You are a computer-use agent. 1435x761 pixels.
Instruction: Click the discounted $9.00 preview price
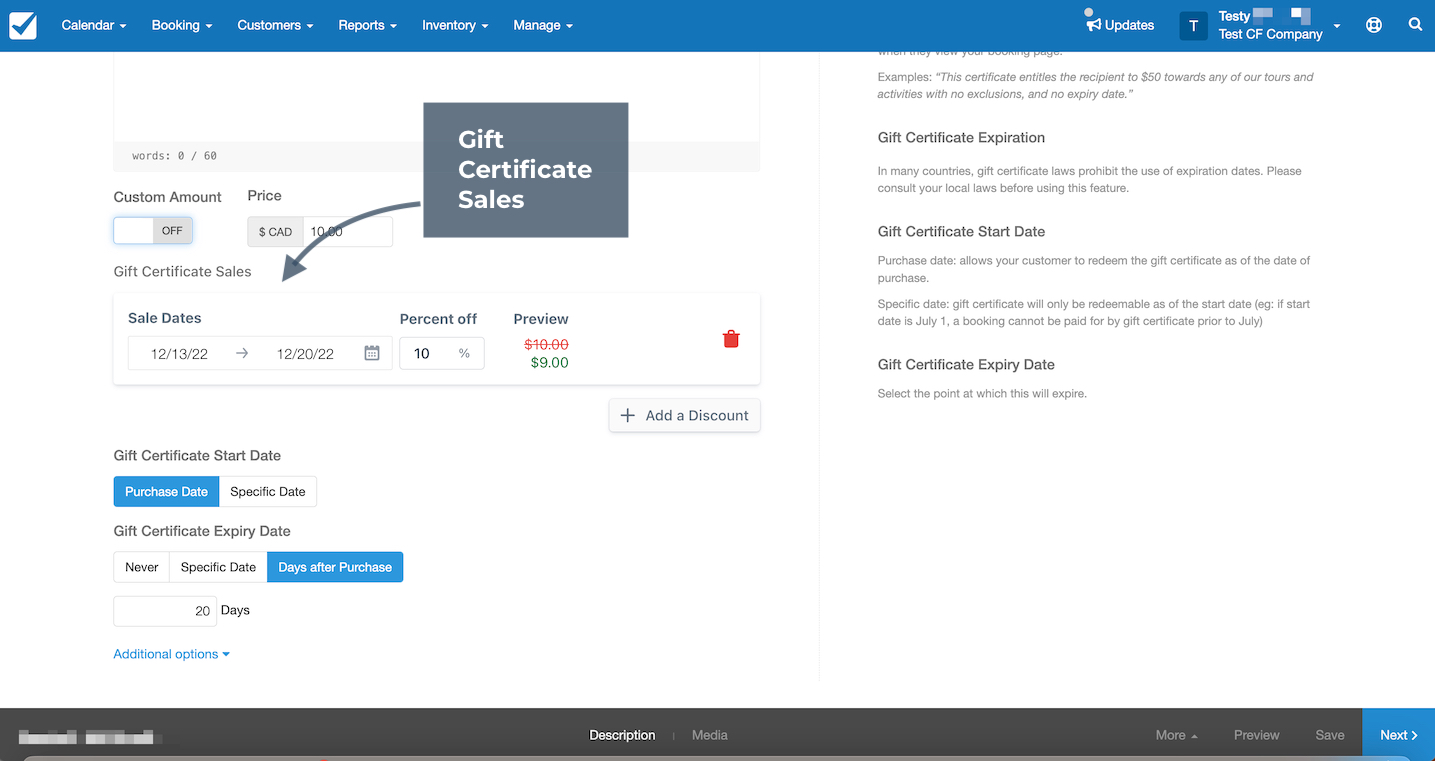pyautogui.click(x=549, y=362)
